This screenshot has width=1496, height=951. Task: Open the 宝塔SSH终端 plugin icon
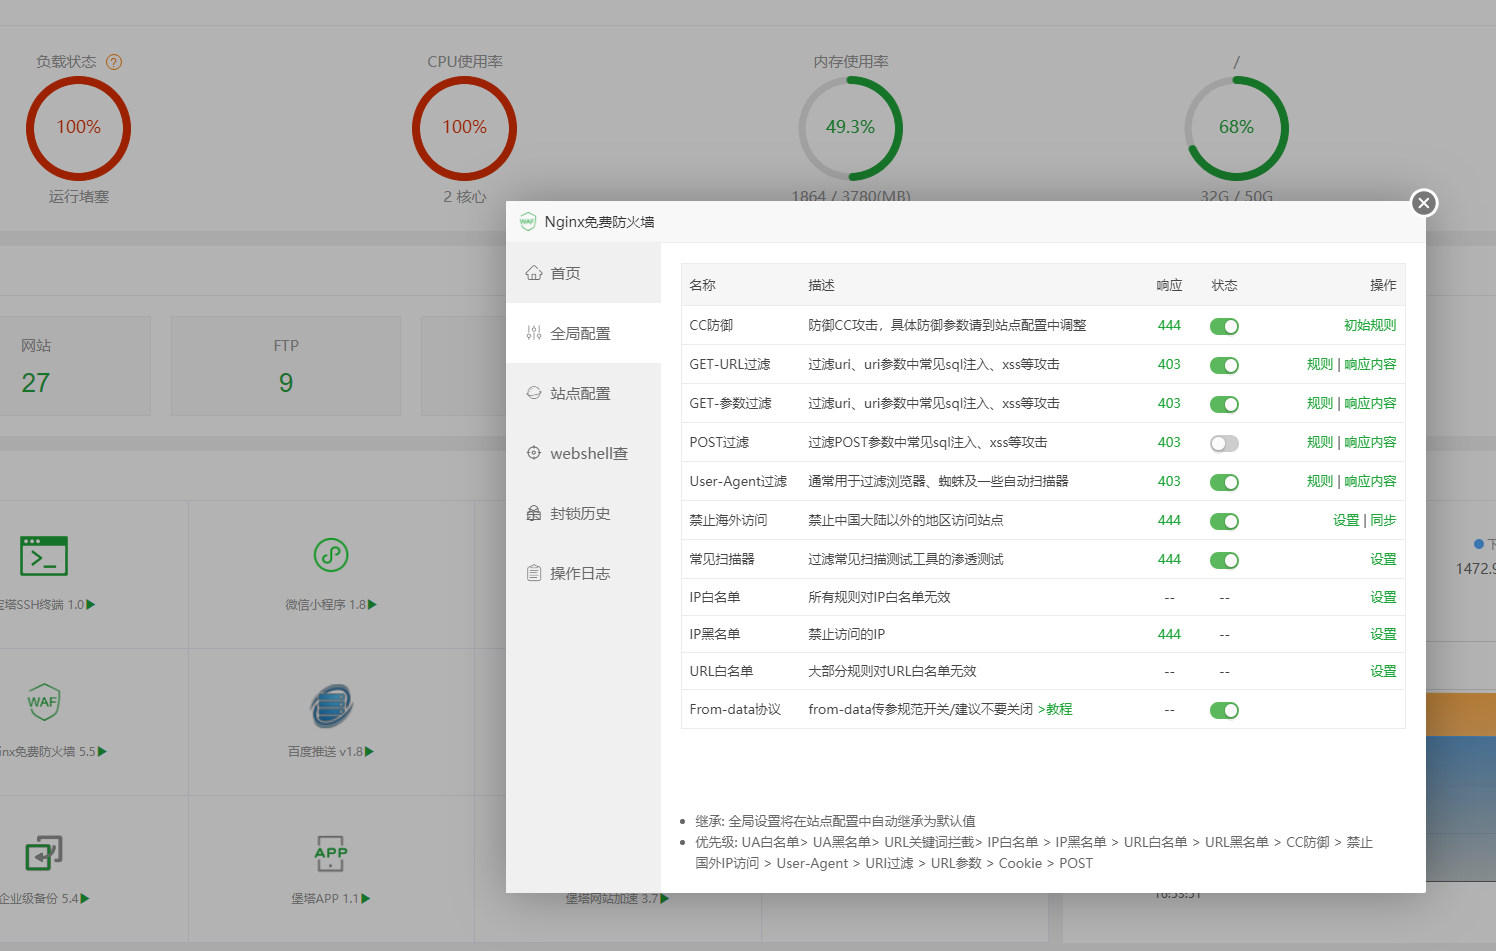click(x=43, y=556)
